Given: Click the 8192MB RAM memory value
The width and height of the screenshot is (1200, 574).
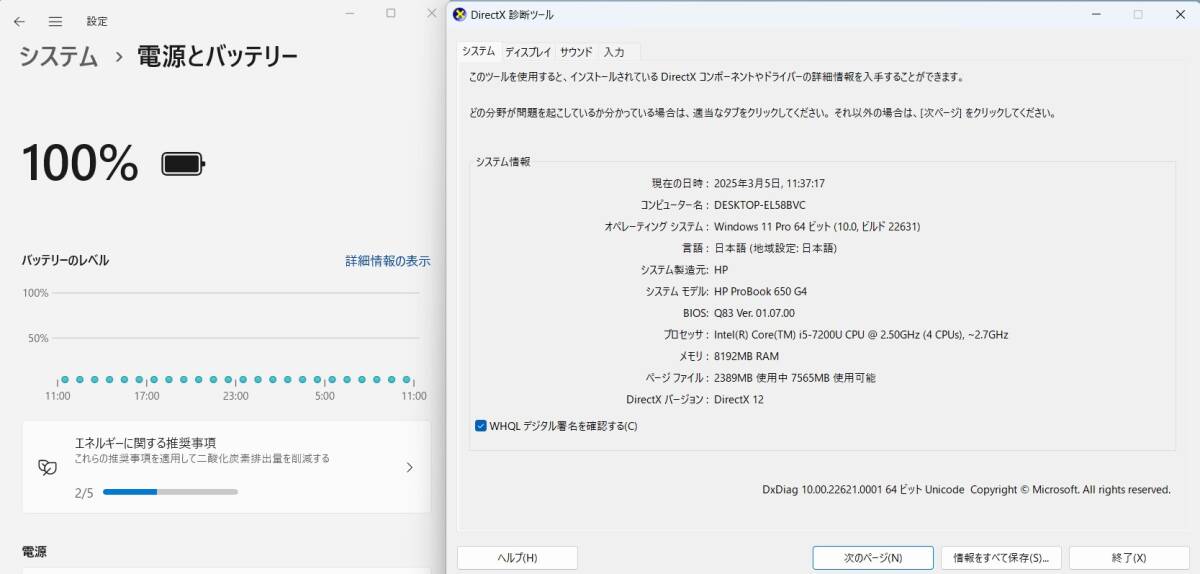Looking at the screenshot, I should tap(746, 356).
